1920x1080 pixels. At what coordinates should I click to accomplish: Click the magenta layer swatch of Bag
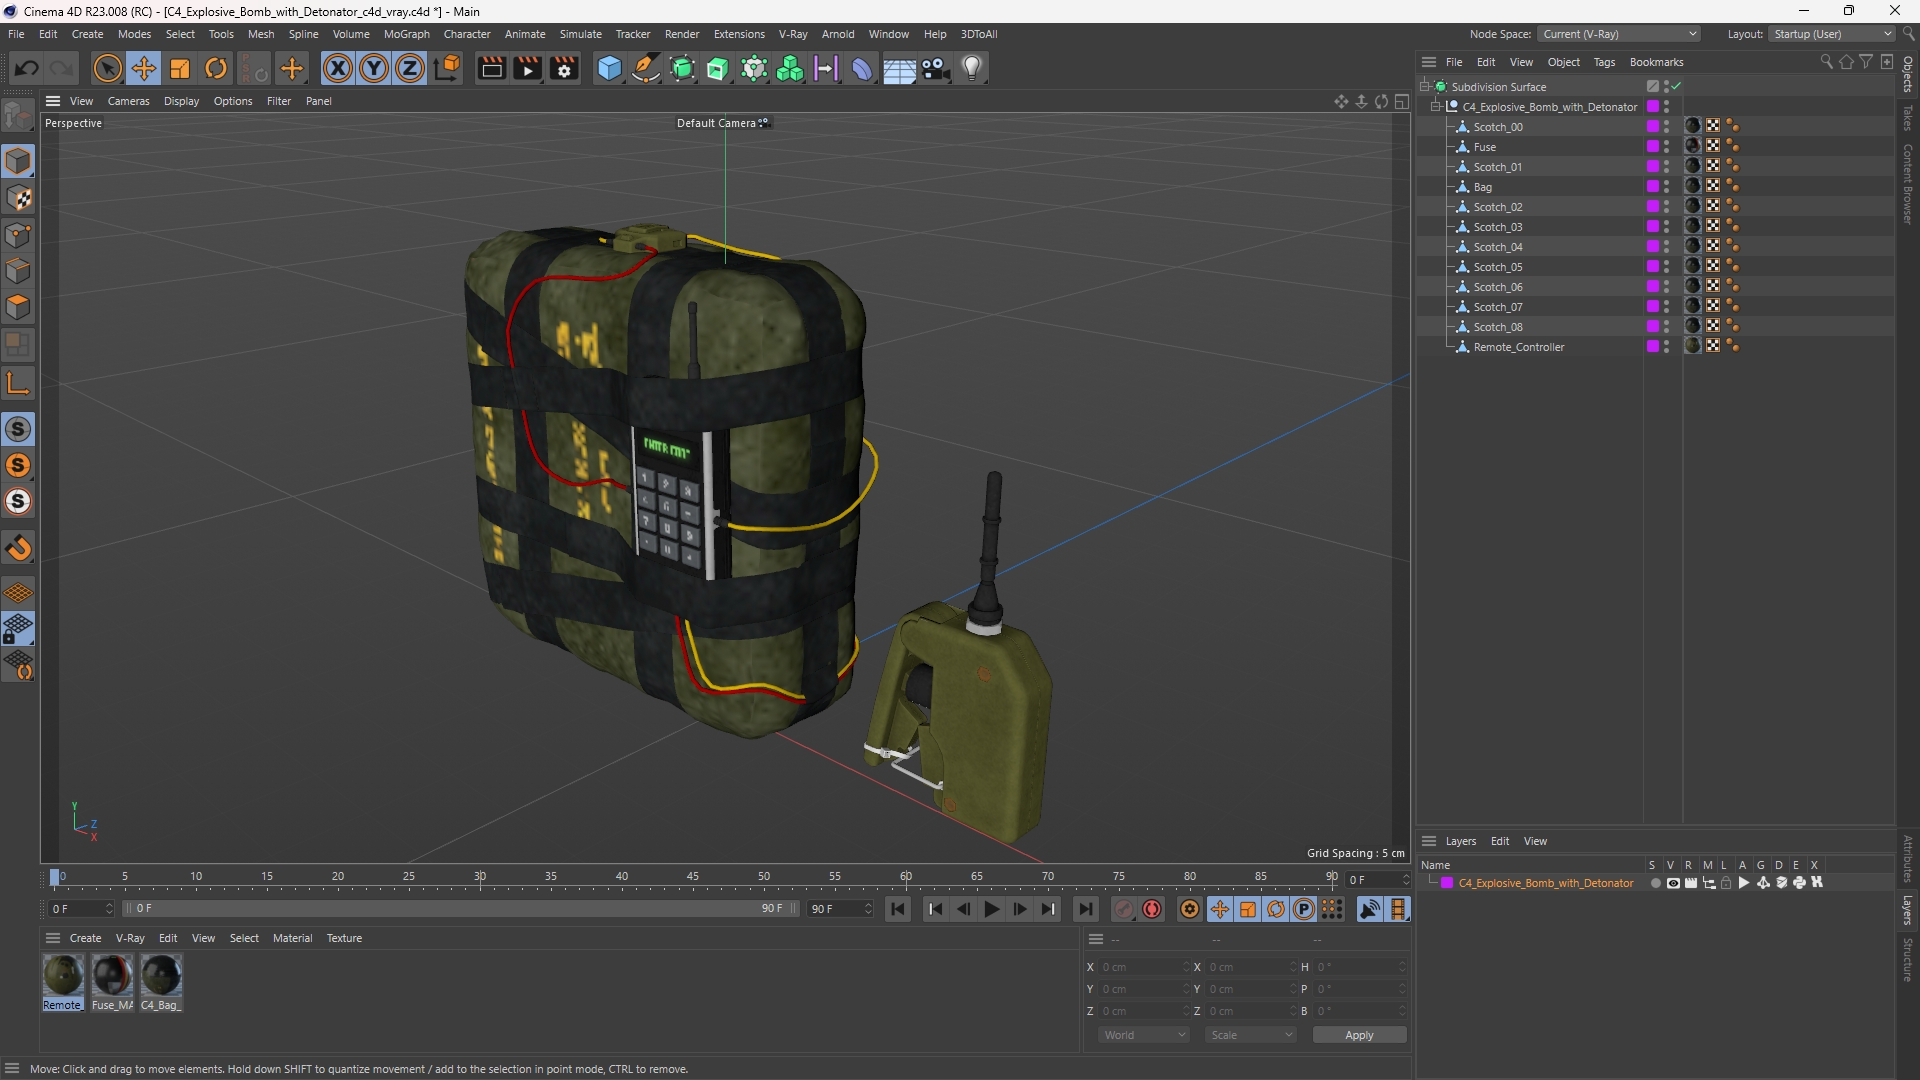pos(1652,187)
